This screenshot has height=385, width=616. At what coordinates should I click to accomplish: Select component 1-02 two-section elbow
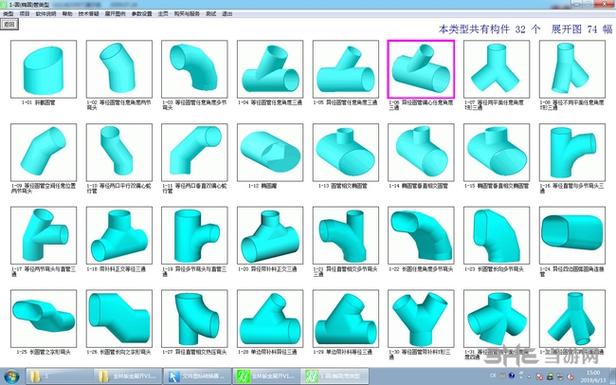[x=119, y=69]
